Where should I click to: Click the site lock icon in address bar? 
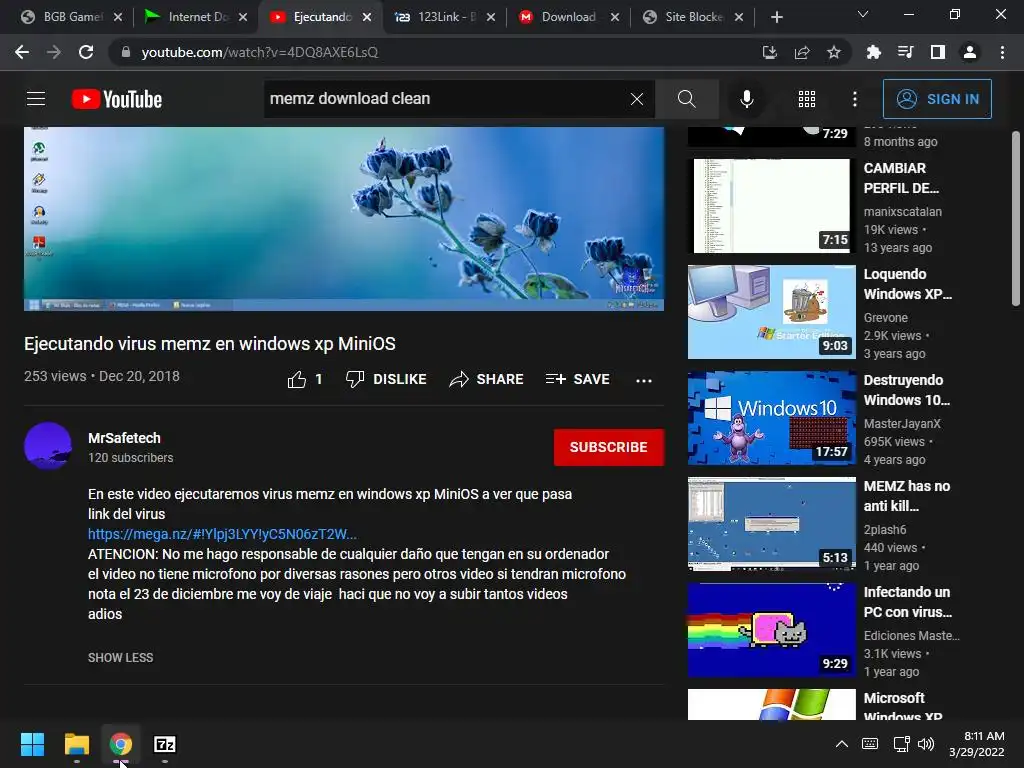click(x=125, y=52)
